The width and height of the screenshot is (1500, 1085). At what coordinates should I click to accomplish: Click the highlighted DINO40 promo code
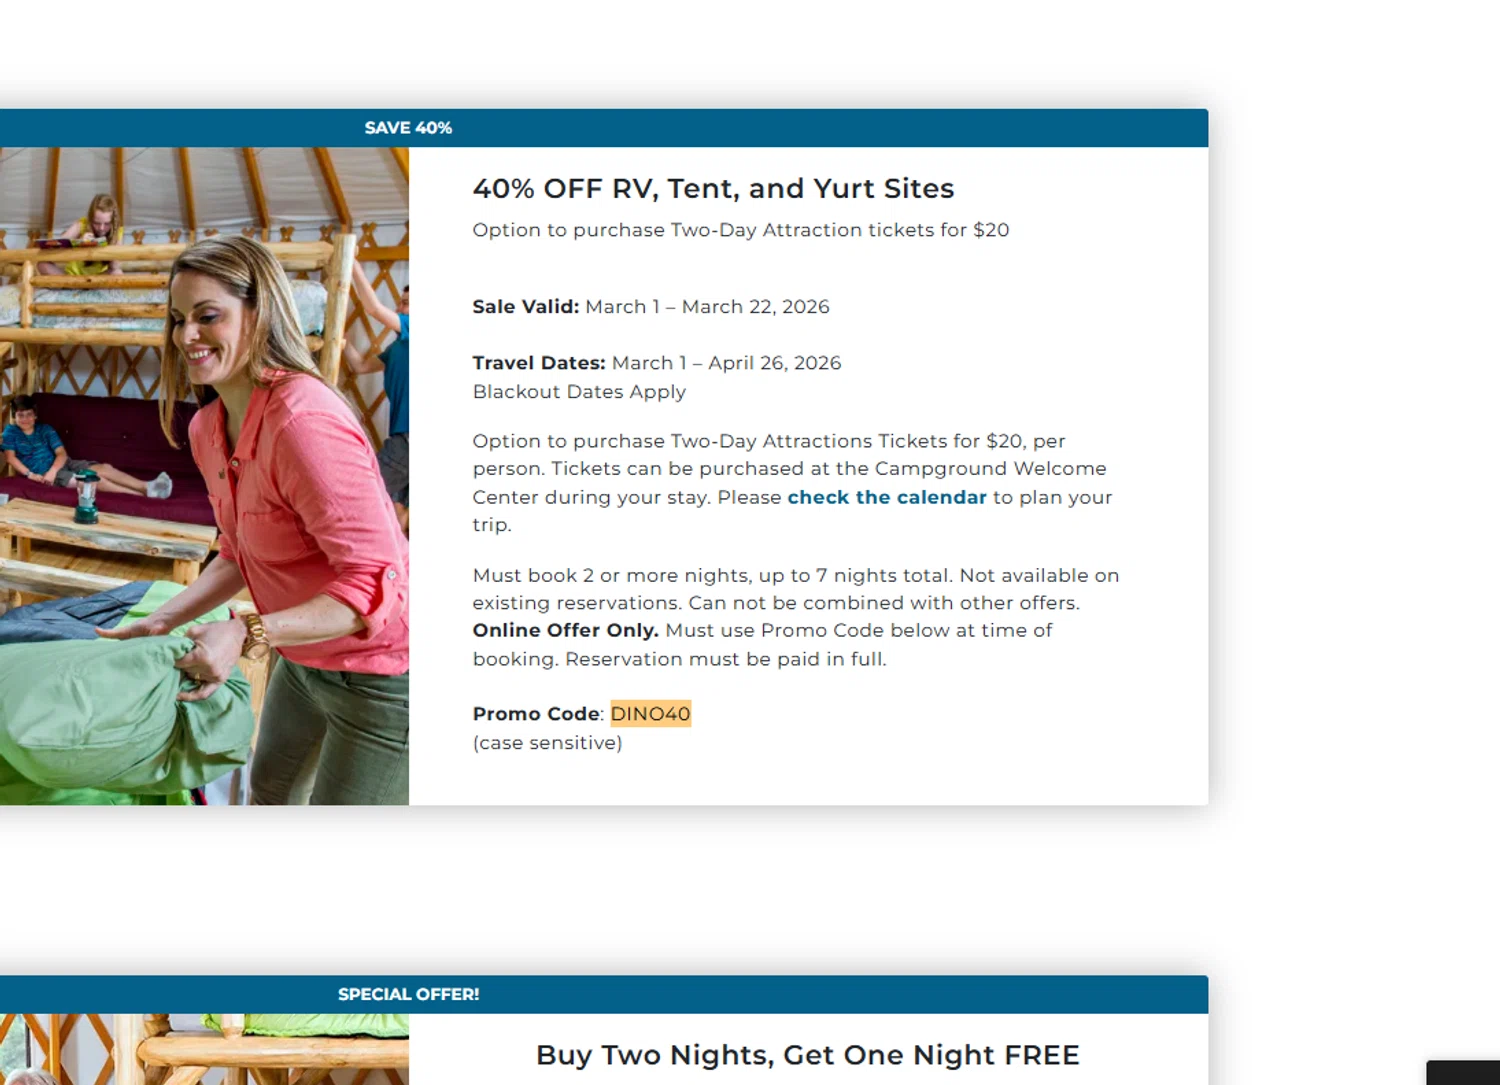[650, 714]
